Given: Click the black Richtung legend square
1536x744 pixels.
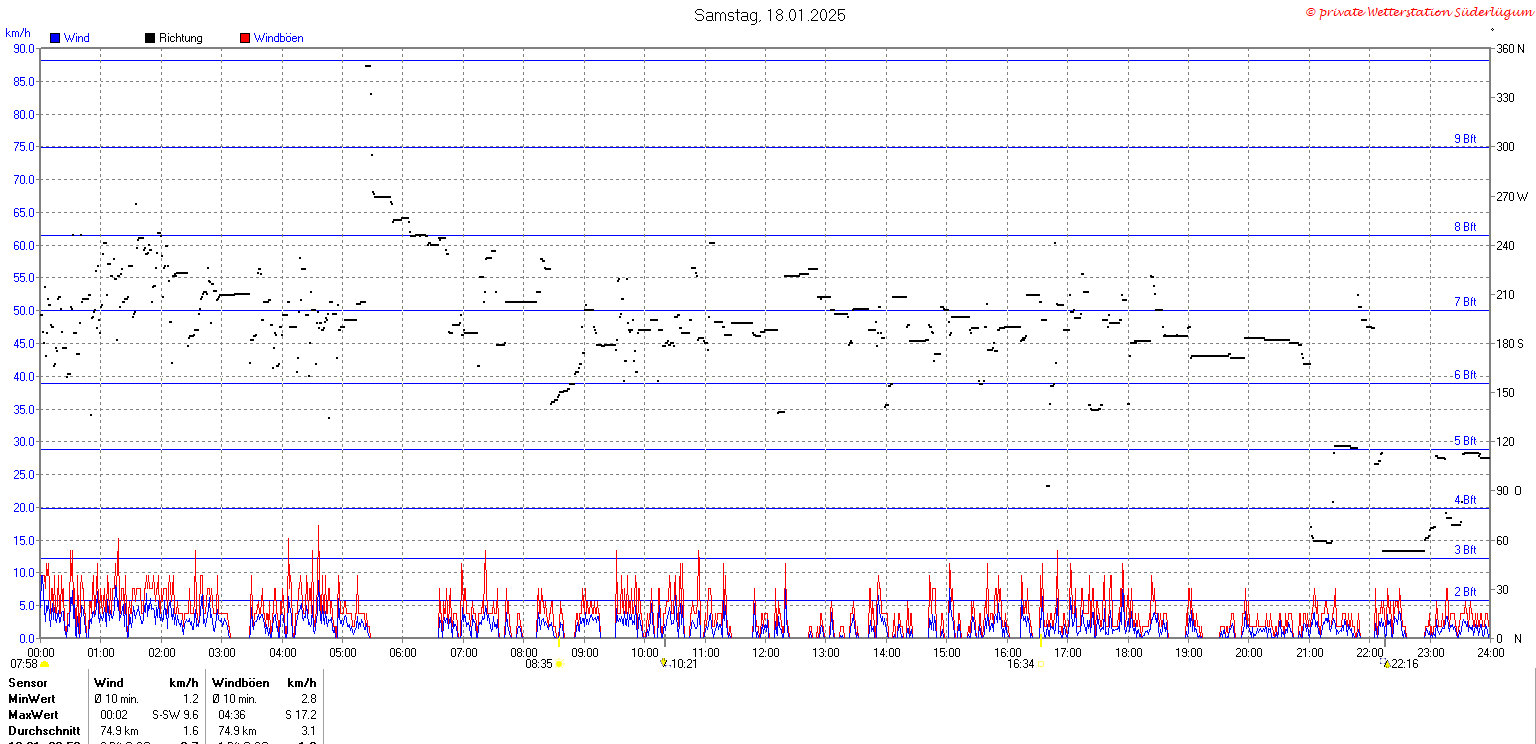Looking at the screenshot, I should point(150,38).
